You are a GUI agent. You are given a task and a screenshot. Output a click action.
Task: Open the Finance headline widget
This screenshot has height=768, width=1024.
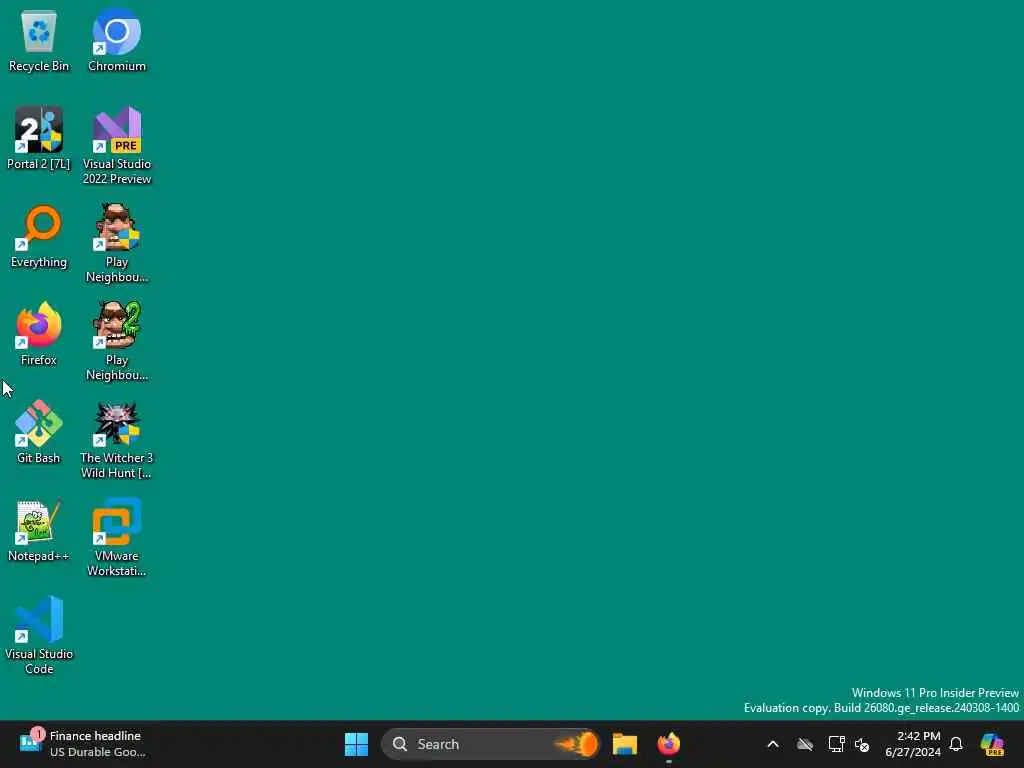(x=82, y=744)
